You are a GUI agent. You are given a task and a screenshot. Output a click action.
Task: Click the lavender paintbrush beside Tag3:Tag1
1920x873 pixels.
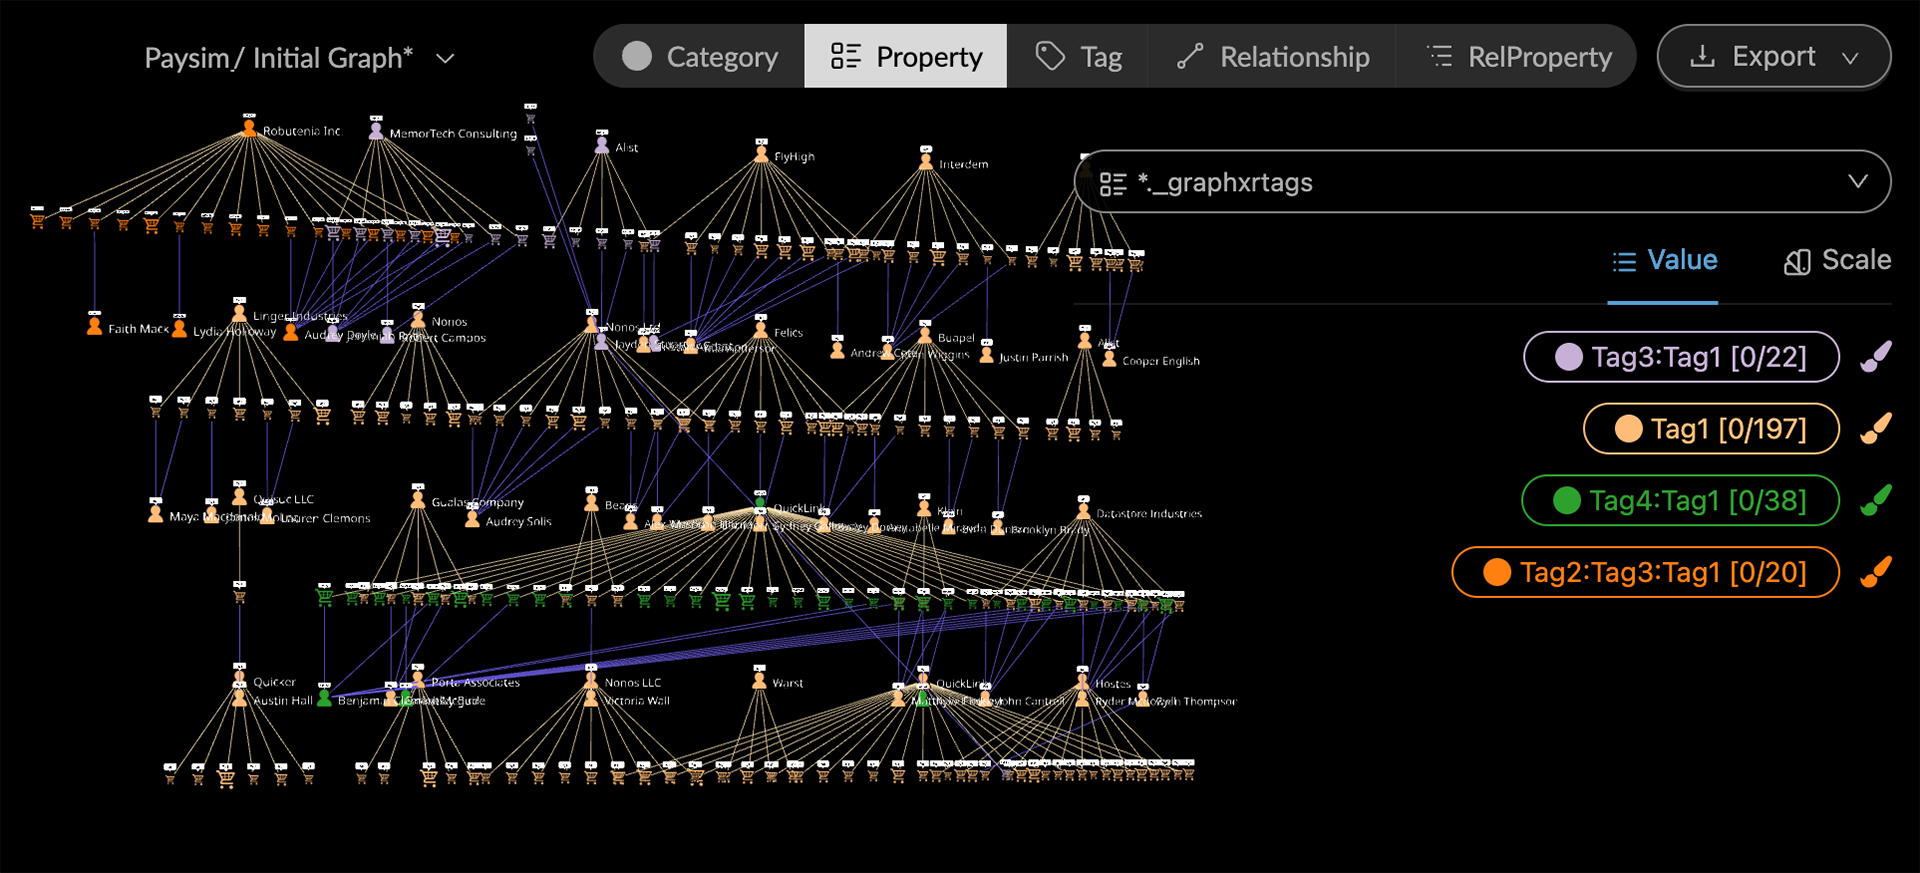tap(1876, 357)
